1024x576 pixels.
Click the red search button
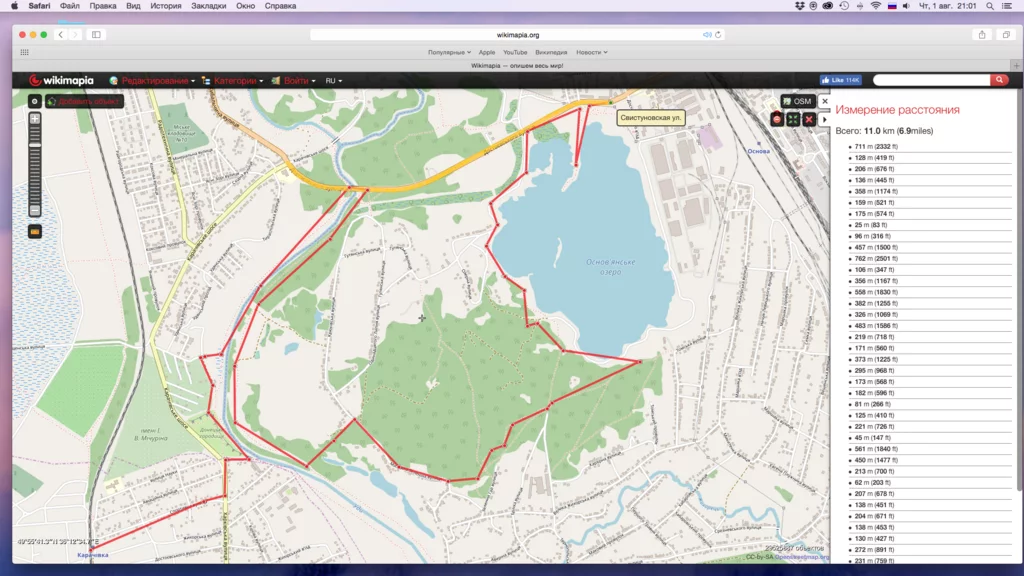pos(999,80)
